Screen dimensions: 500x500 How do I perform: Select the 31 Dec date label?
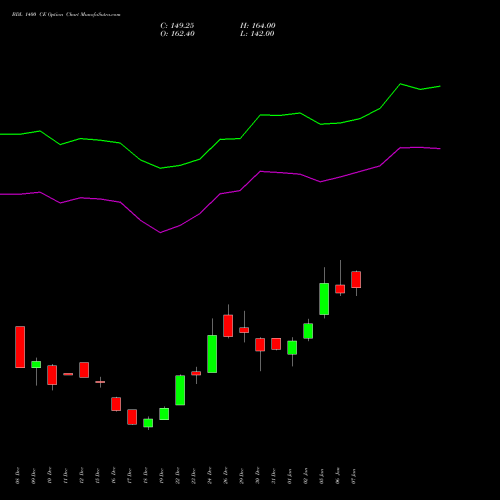pyautogui.click(x=274, y=476)
